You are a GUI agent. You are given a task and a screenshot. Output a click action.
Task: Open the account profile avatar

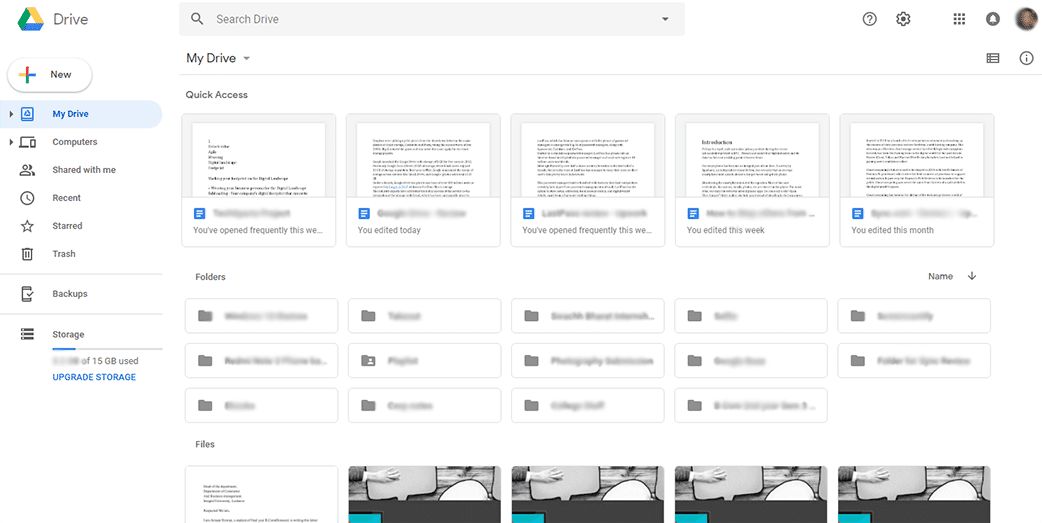point(1026,19)
